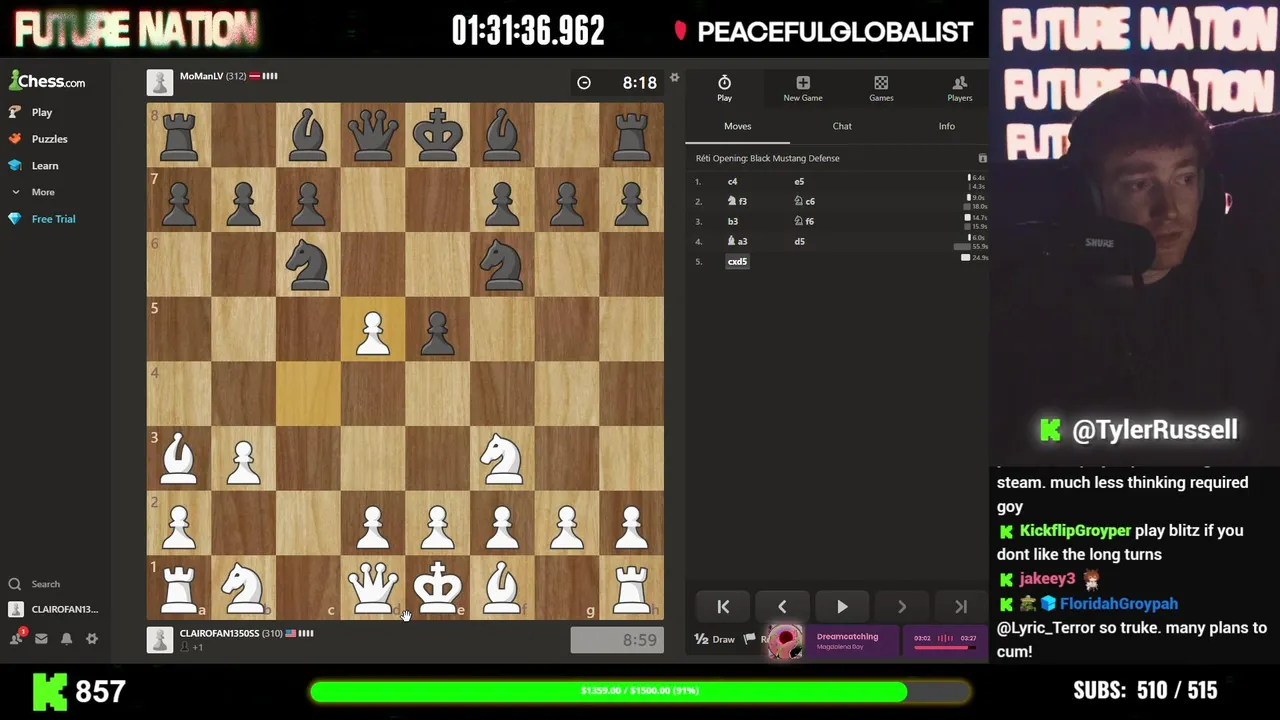1280x720 pixels.
Task: Click the Free Trial diamond link
Action: click(42, 219)
